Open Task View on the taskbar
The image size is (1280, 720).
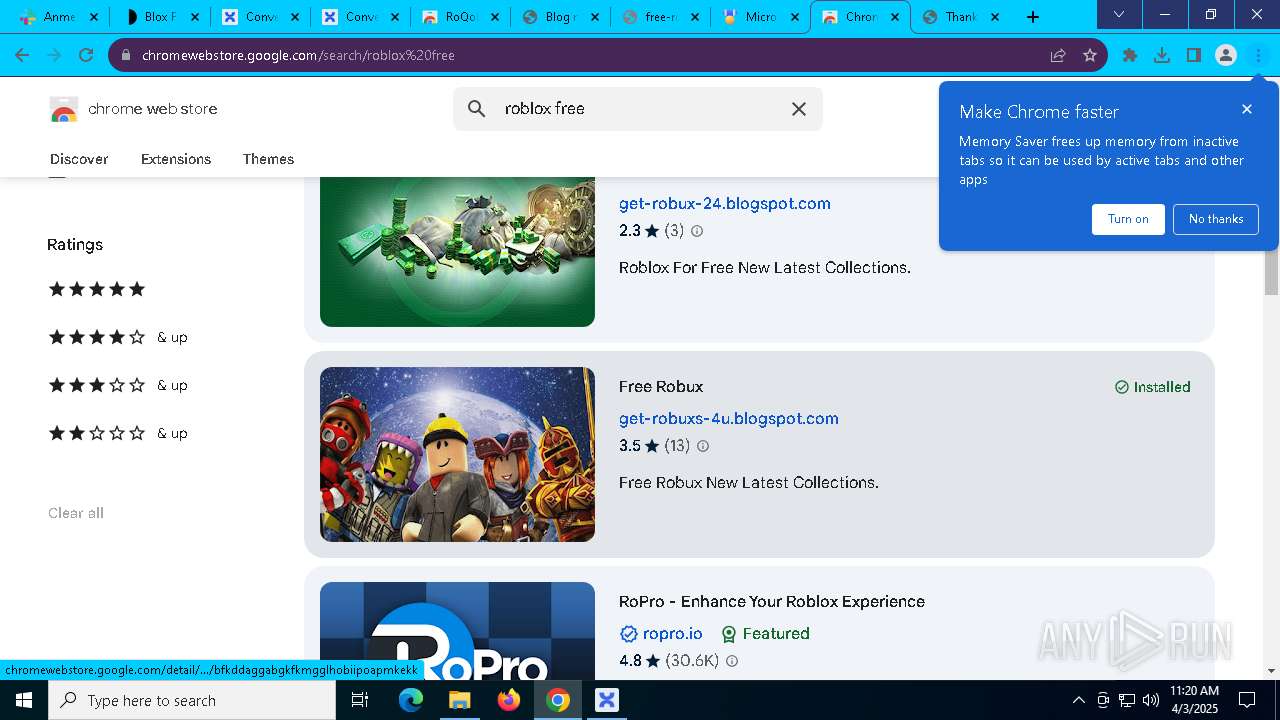tap(361, 700)
